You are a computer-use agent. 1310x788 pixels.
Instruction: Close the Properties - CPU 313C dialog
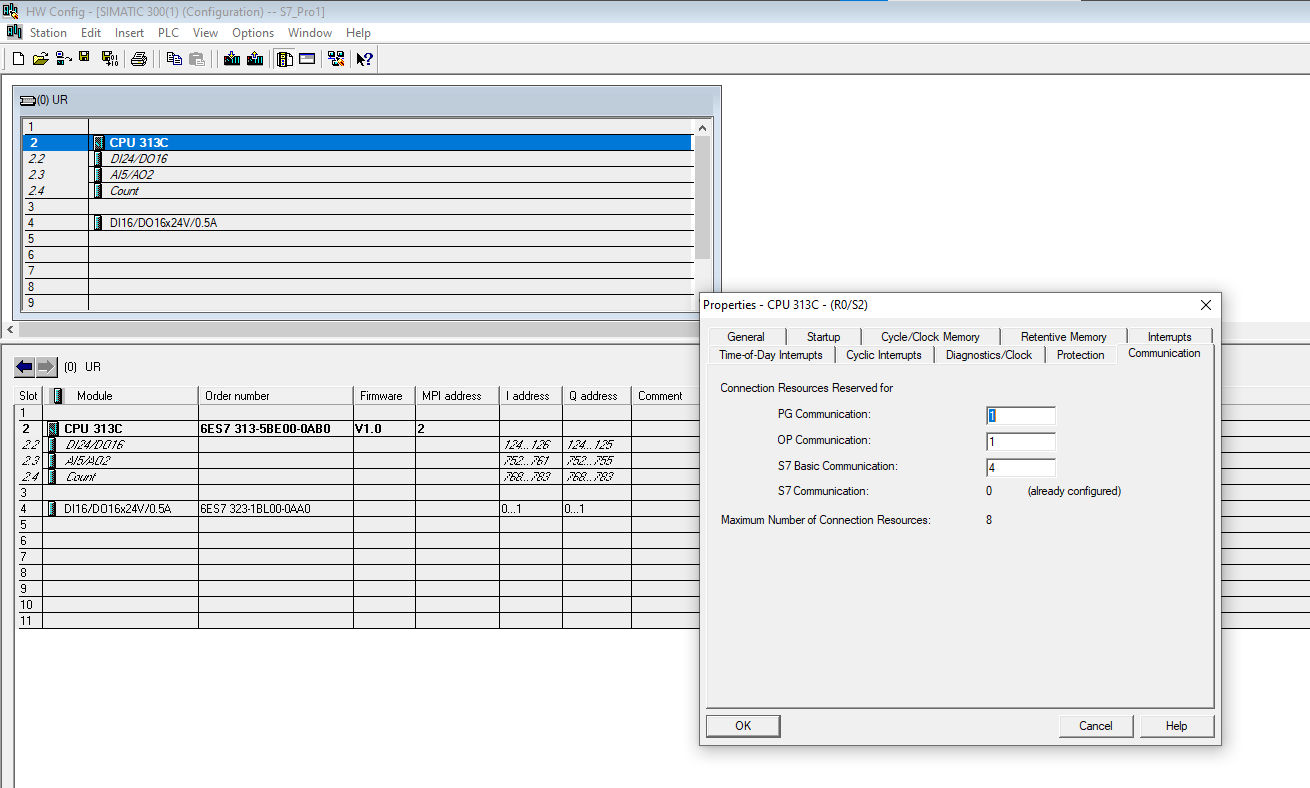coord(1206,305)
